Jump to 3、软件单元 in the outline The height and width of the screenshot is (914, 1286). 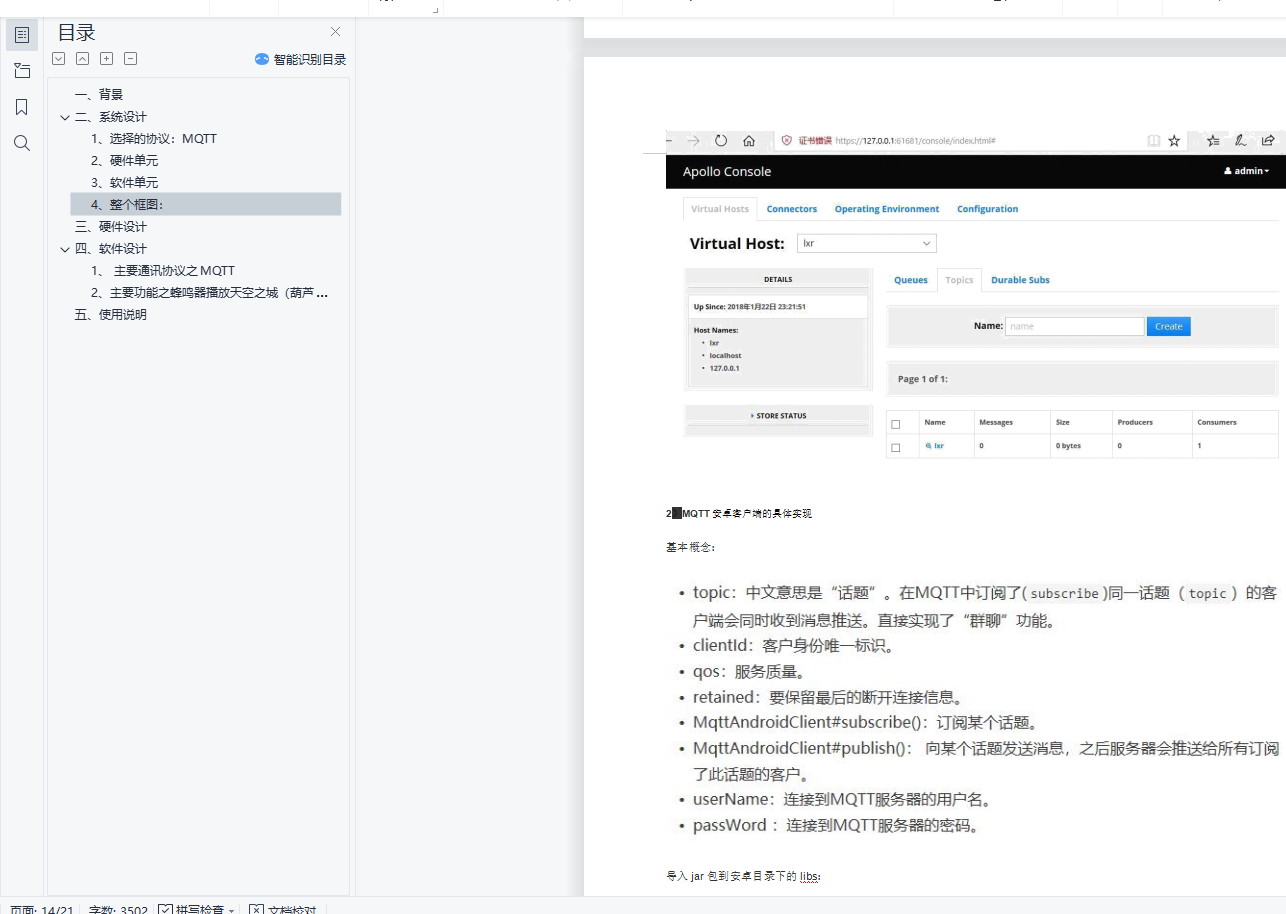click(x=124, y=183)
